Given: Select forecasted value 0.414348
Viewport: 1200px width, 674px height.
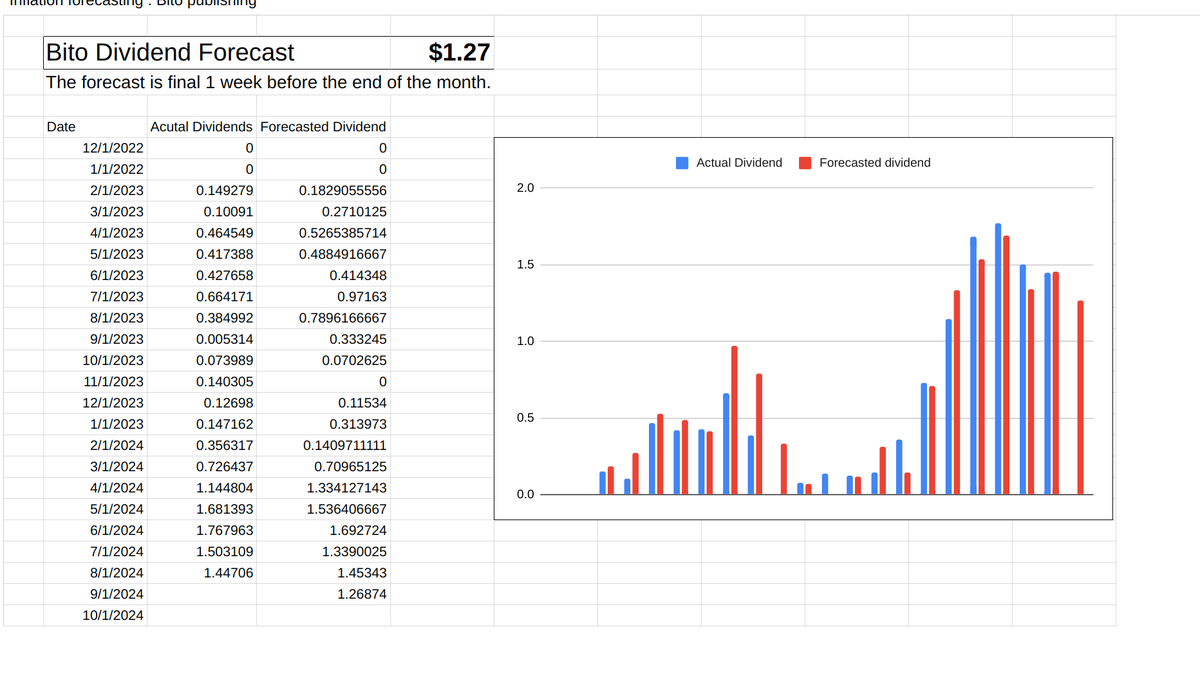Looking at the screenshot, I should tap(323, 275).
